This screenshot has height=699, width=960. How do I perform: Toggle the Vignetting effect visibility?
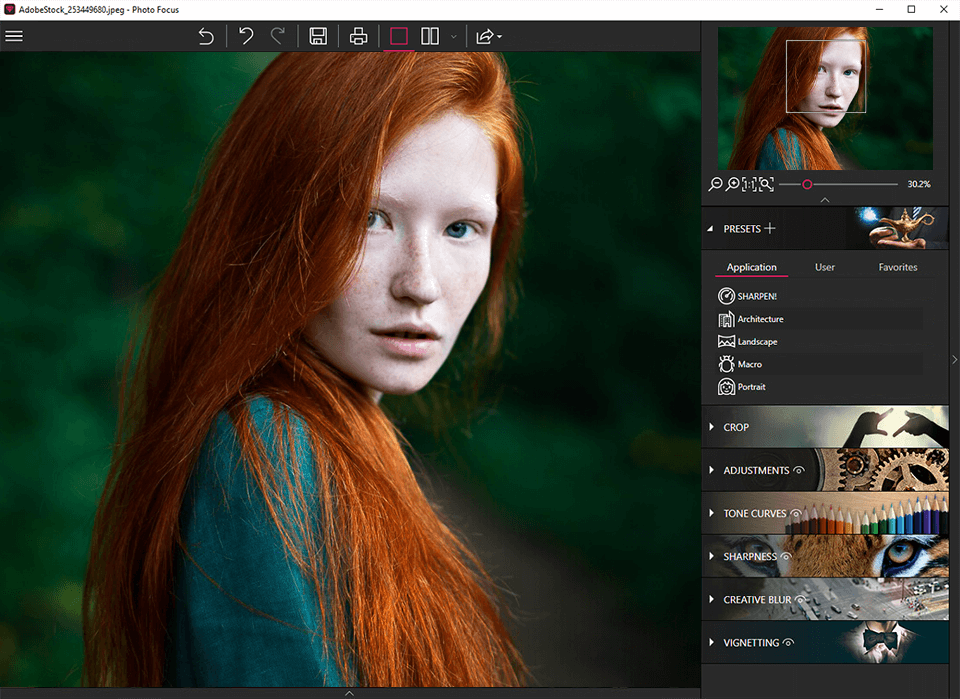pyautogui.click(x=787, y=642)
